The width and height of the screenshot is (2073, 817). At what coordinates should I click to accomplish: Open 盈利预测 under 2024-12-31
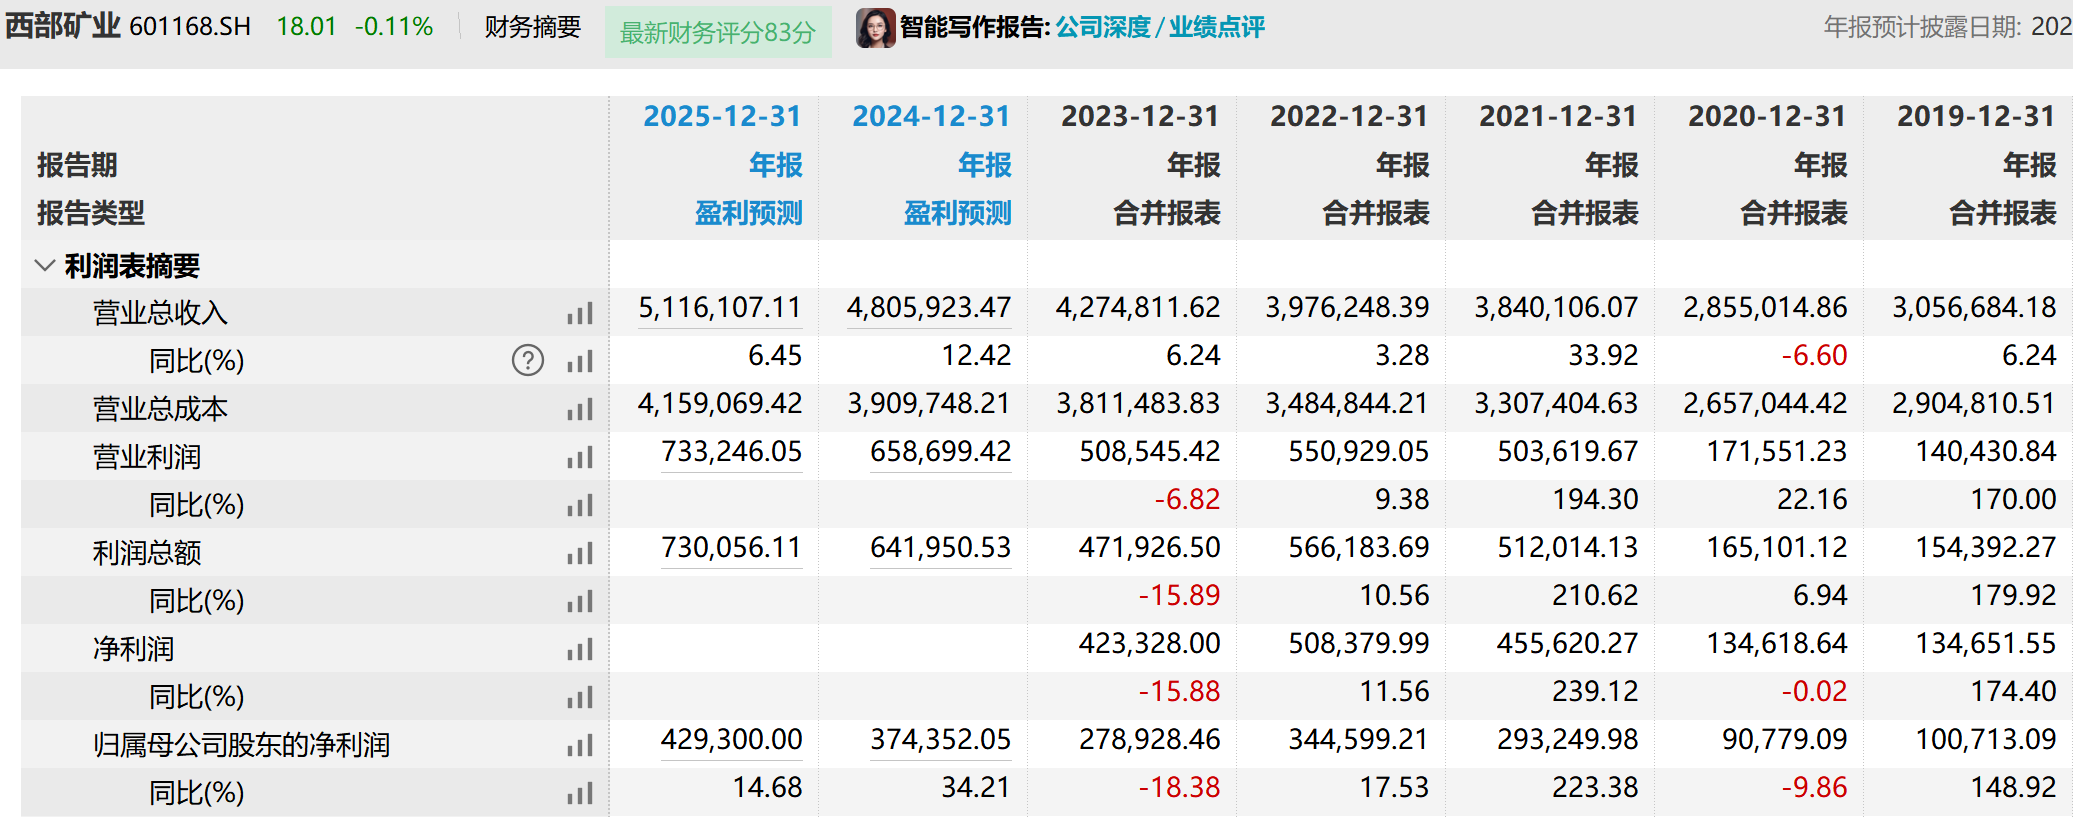958,213
